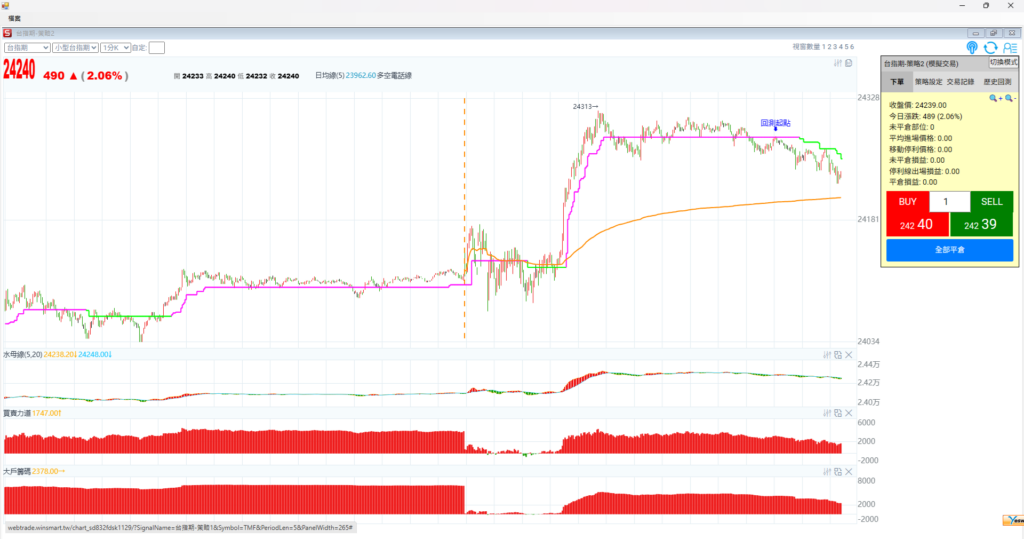Zoom out with the magnifier minus icon
This screenshot has height=539, width=1024.
coord(1009,99)
